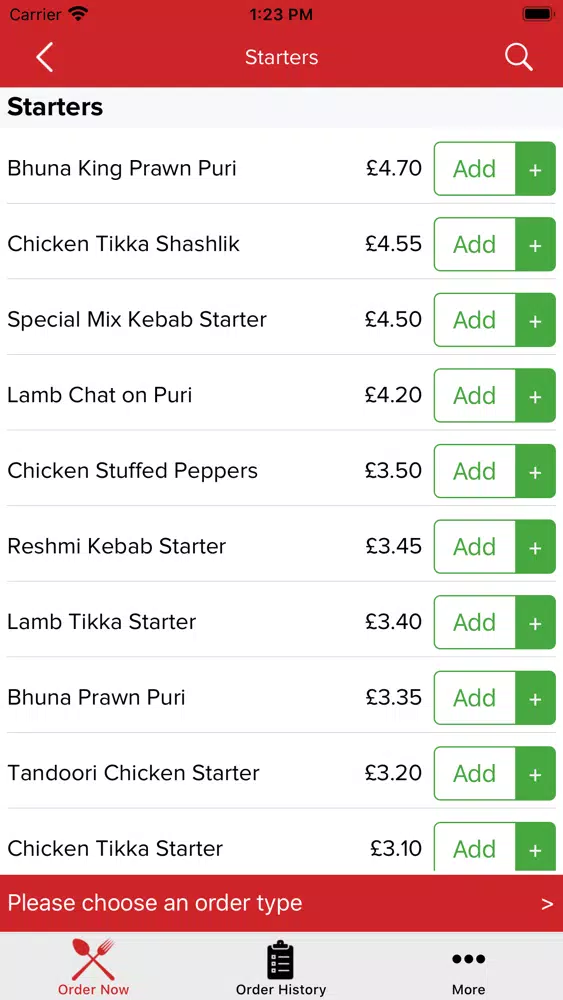
Task: Select the Chicken Tikka Shashlik item name
Action: coord(124,244)
